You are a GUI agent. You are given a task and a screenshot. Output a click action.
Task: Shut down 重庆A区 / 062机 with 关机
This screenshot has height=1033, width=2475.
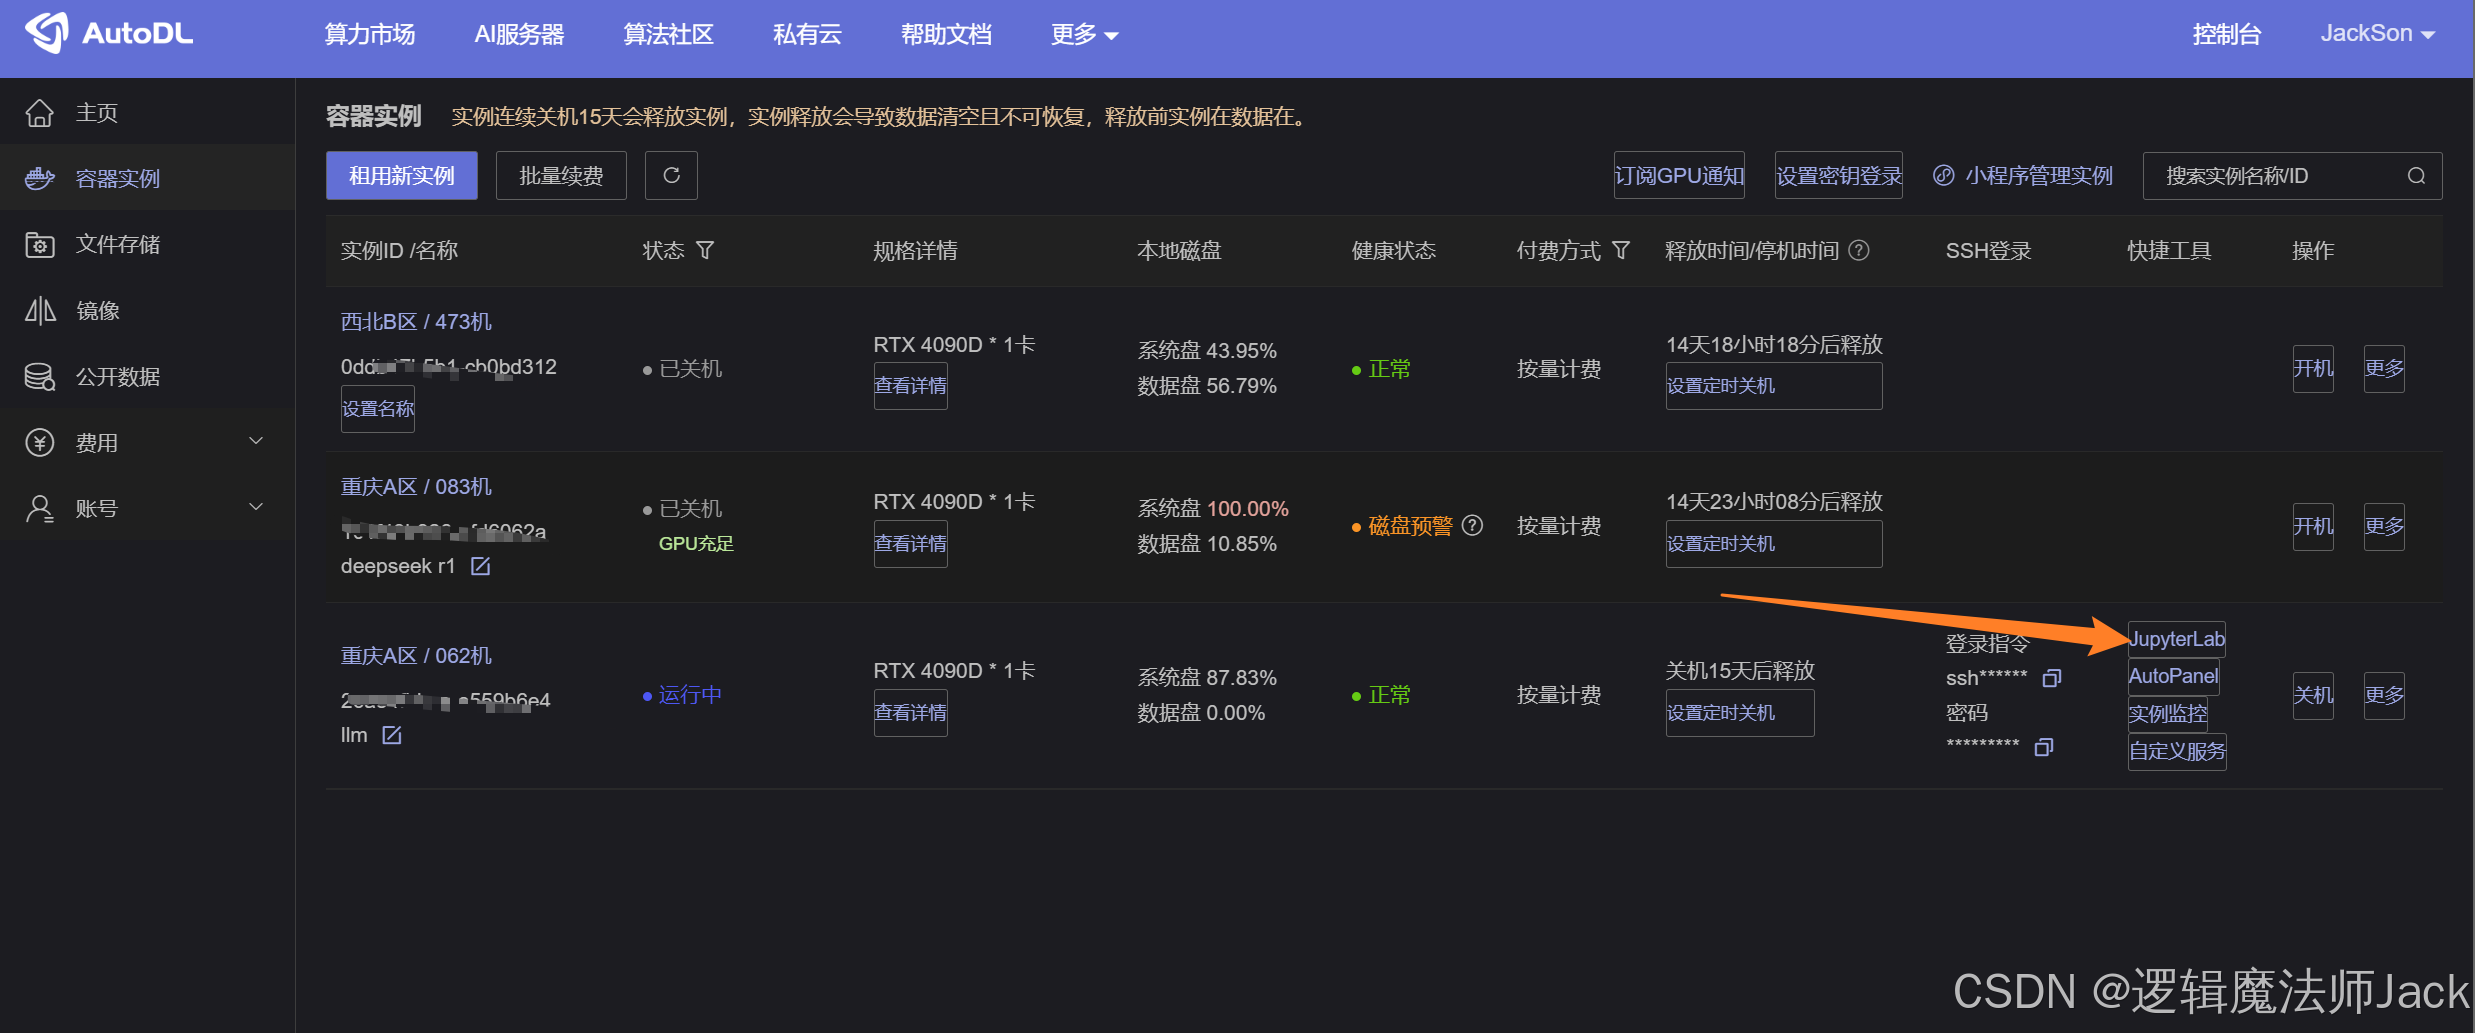[x=2313, y=695]
